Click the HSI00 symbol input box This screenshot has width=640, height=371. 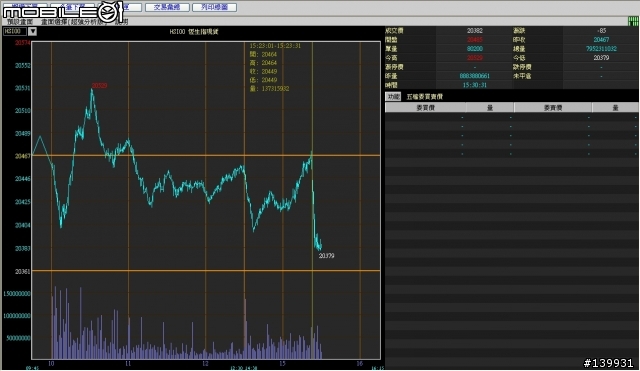pos(15,31)
